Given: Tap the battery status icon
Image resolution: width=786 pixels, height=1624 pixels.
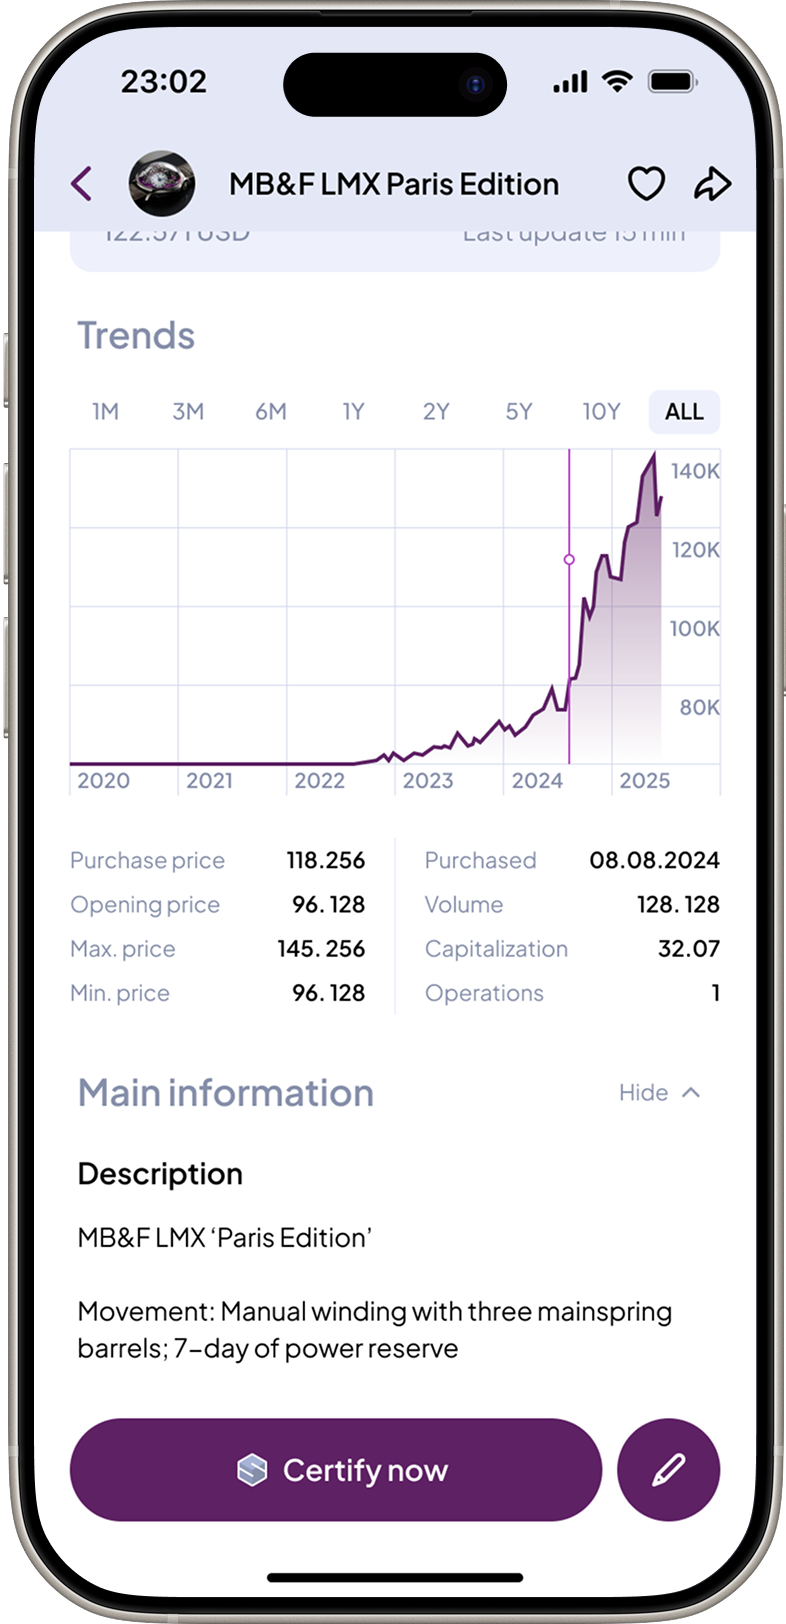Looking at the screenshot, I should tap(673, 82).
